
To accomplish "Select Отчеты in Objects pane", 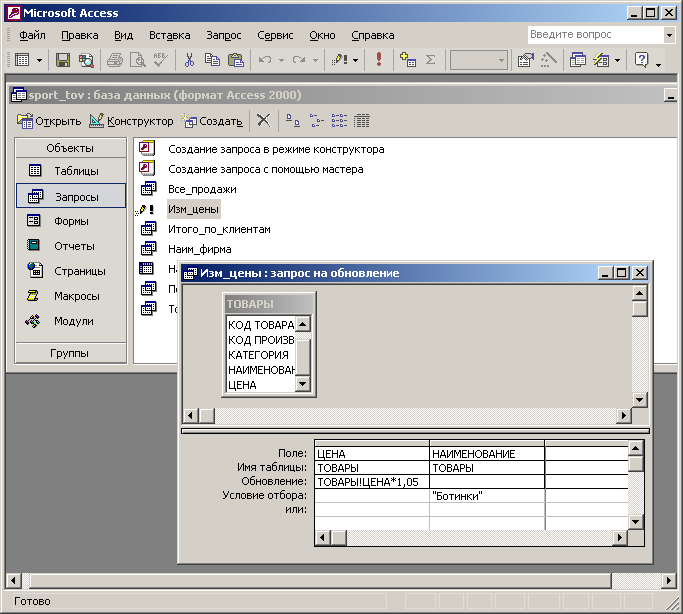I will point(71,246).
